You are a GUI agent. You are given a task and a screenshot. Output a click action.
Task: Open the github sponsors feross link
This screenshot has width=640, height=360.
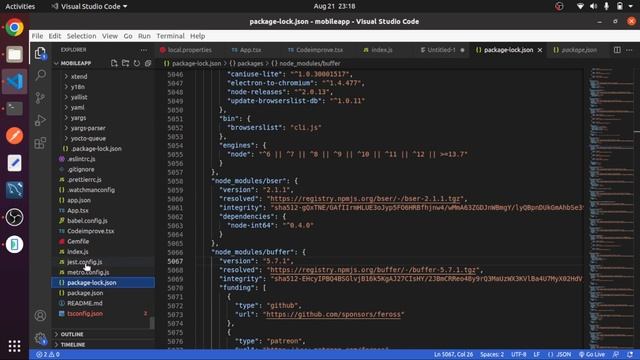[333, 314]
